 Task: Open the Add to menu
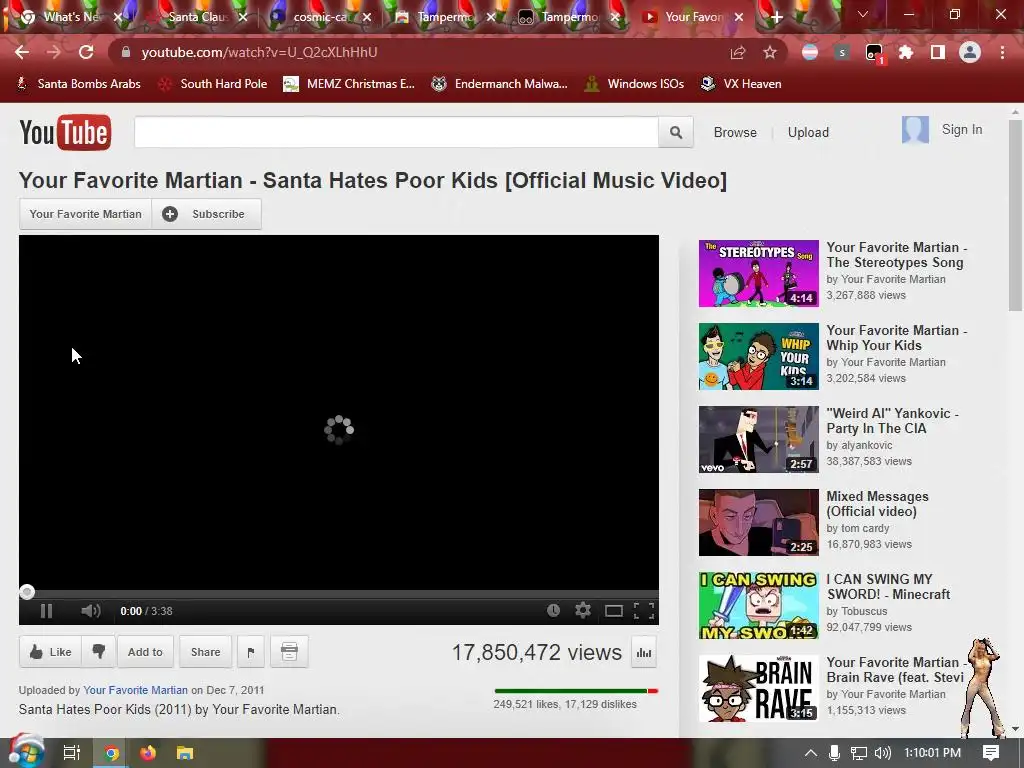[145, 652]
